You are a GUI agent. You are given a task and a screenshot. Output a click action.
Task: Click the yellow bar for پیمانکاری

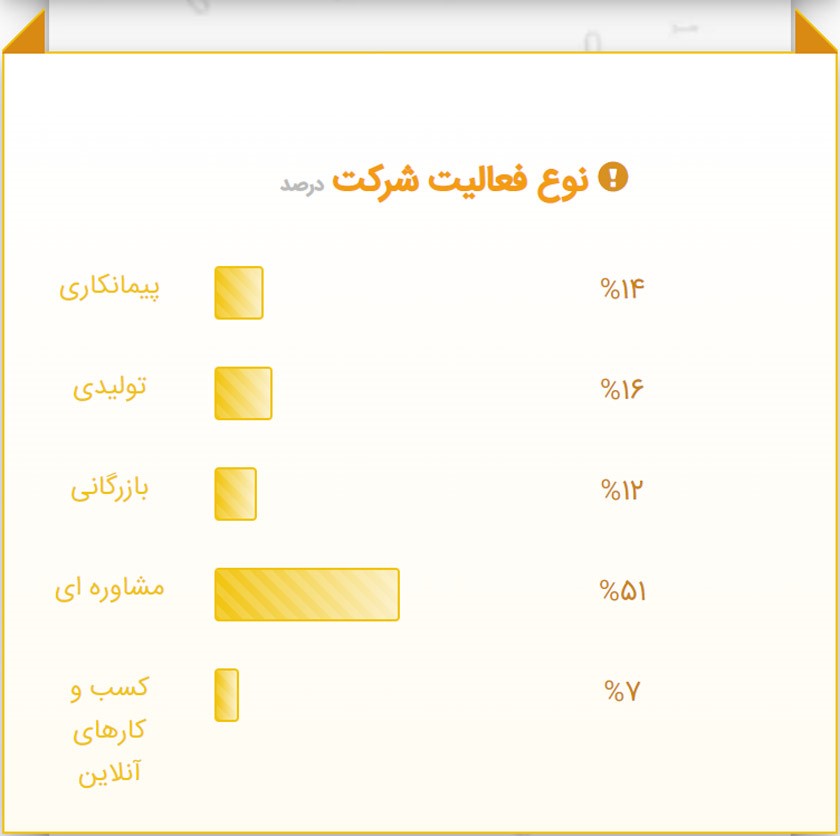tap(239, 293)
